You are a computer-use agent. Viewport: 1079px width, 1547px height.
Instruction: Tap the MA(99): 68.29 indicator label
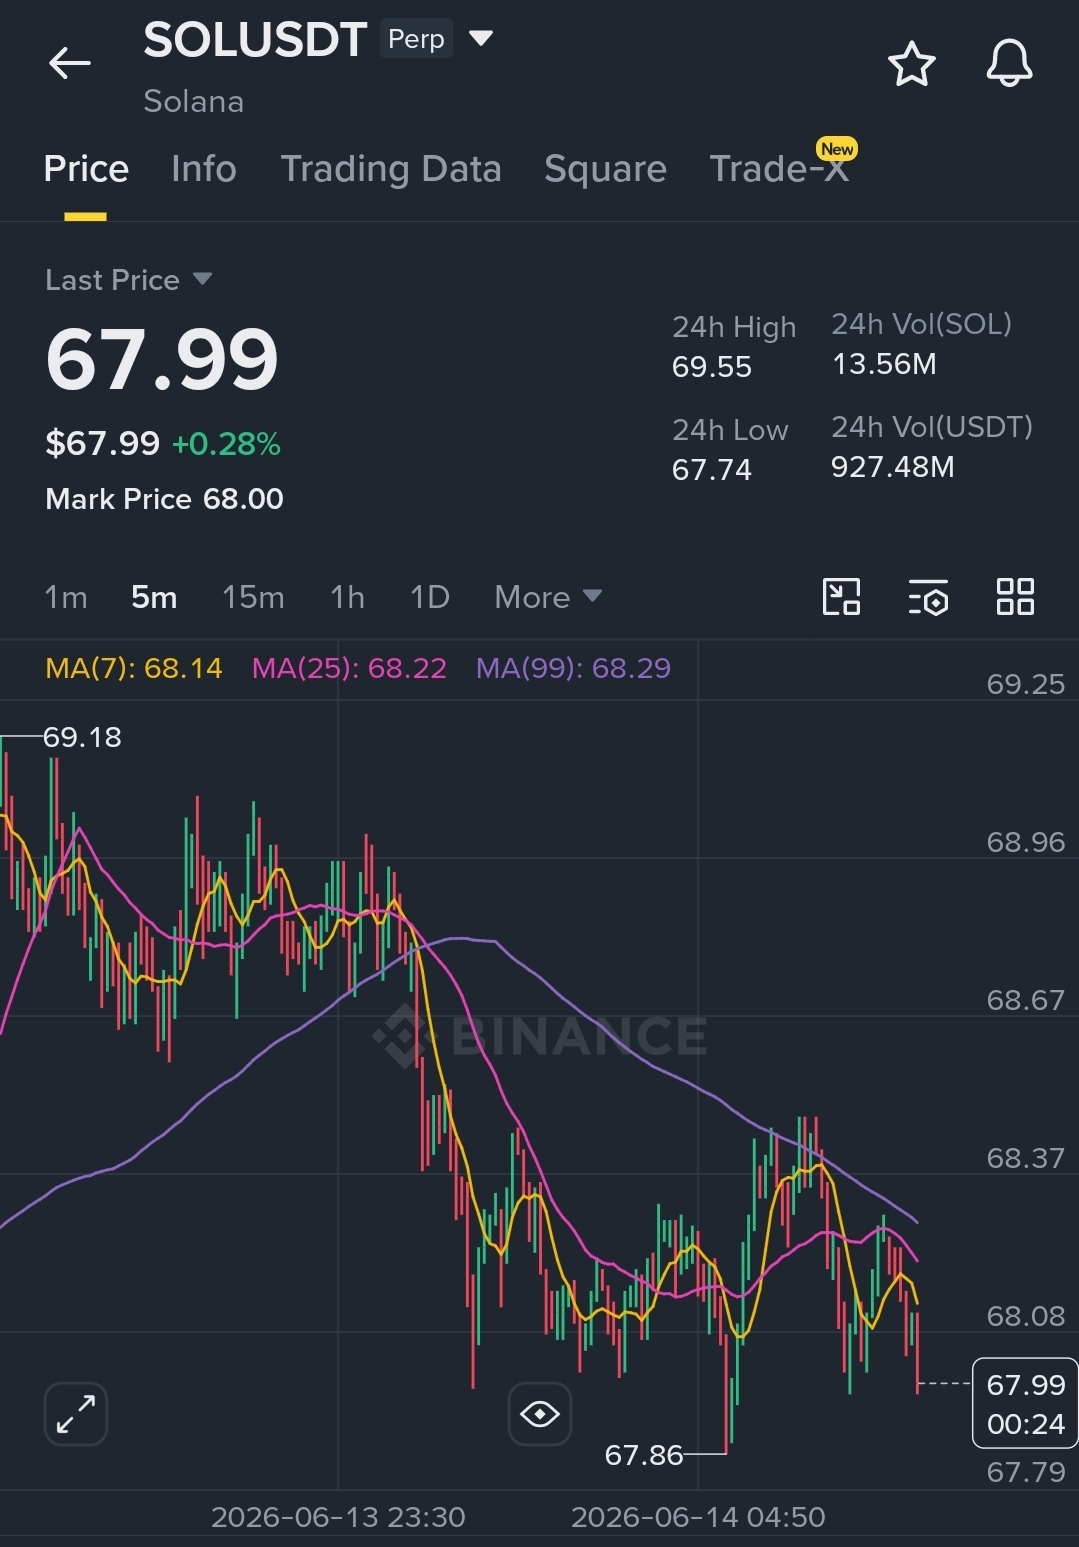tap(573, 668)
